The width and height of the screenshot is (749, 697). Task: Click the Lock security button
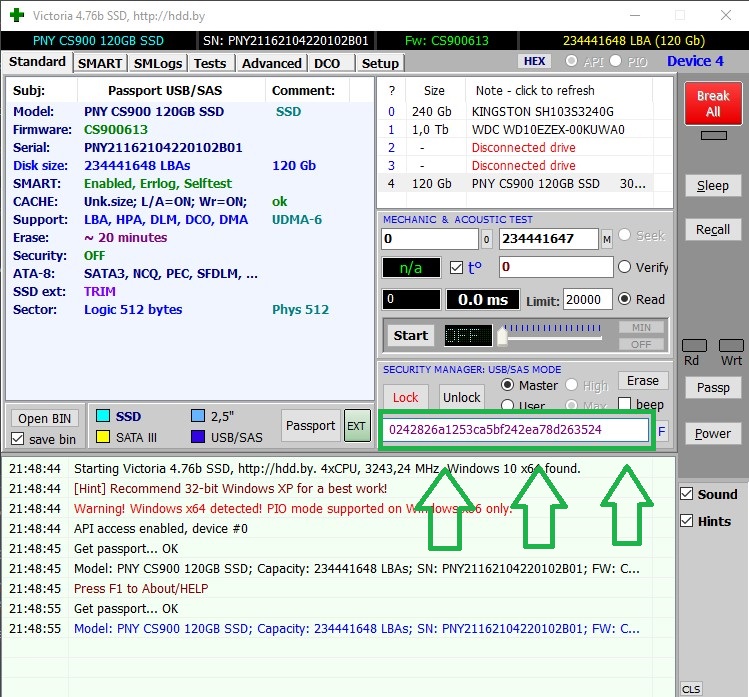(406, 397)
